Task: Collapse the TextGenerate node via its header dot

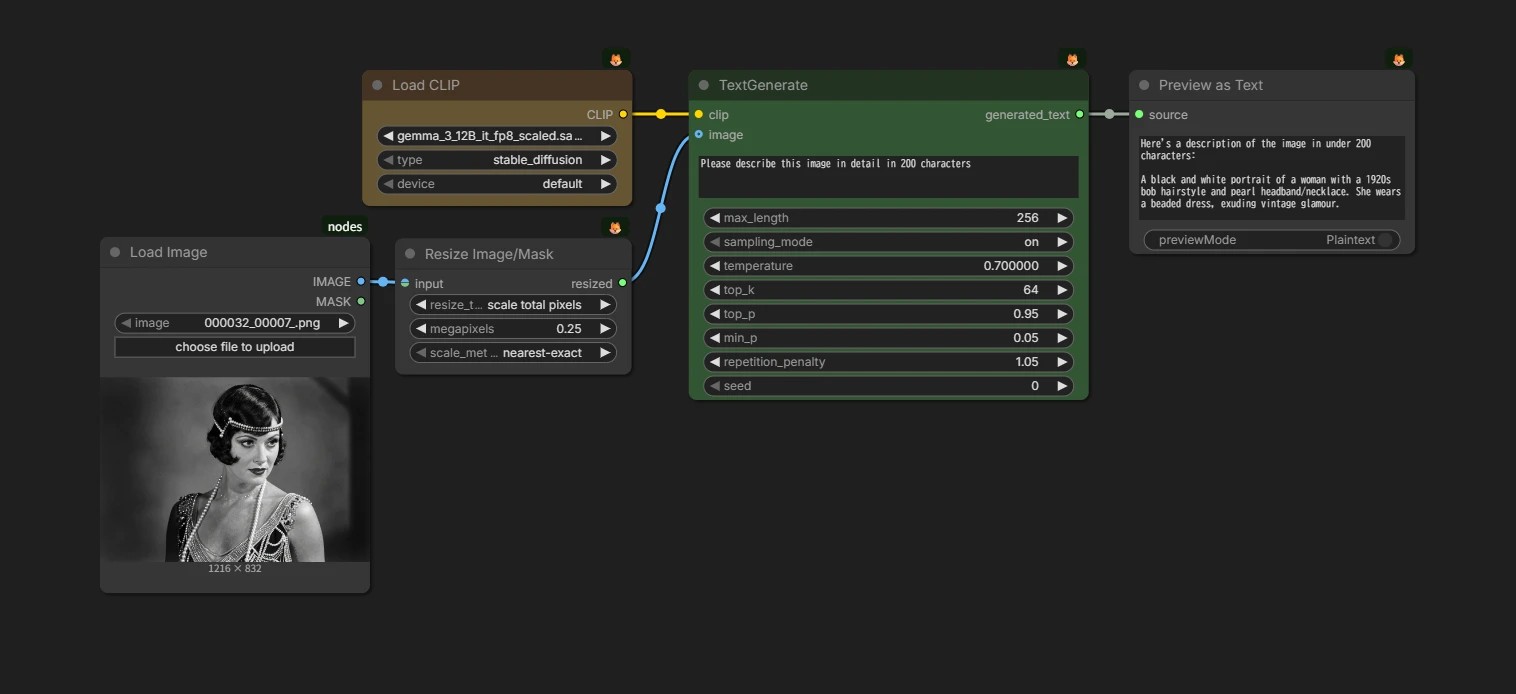Action: 704,86
